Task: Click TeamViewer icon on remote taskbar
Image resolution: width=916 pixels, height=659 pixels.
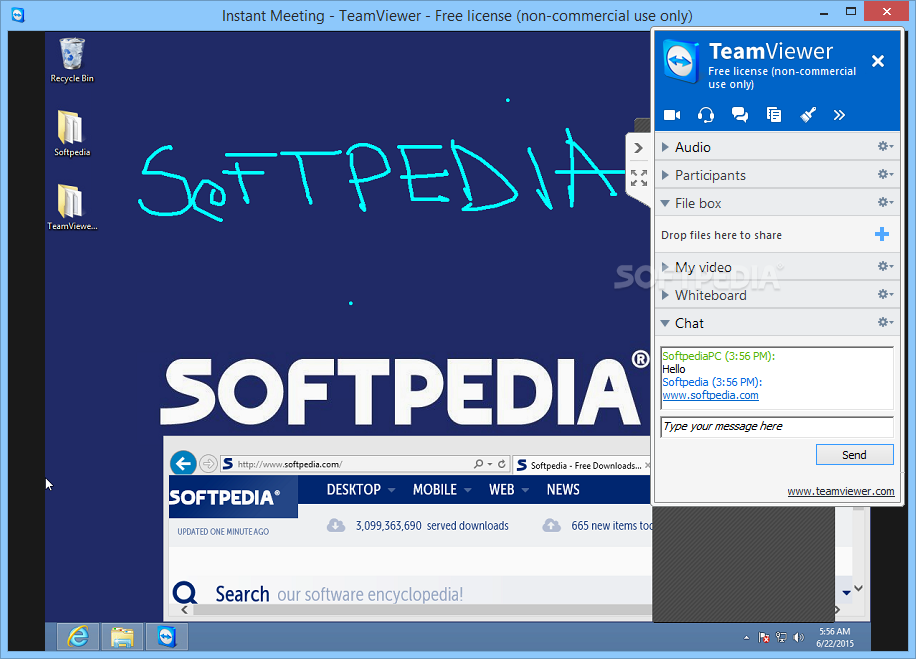Action: click(166, 637)
